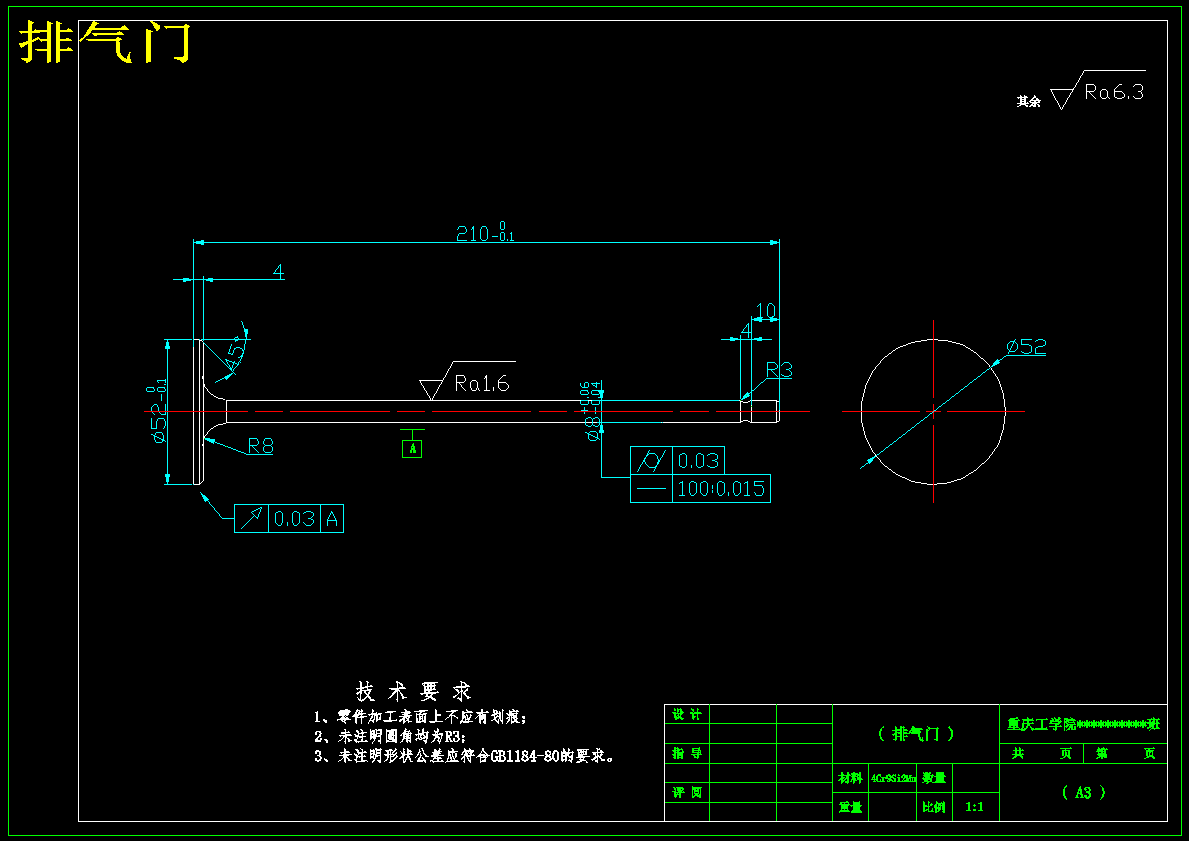
Task: Select the material value "4Cr9Si2Mn"
Action: tap(893, 778)
